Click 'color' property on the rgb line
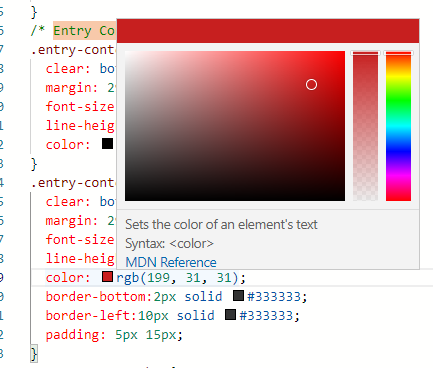 coord(64,278)
